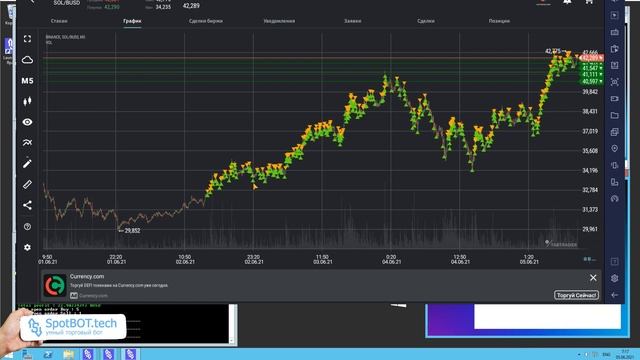This screenshot has width=640, height=360.
Task: Open the help question-mark icon in chart toolbar
Action: point(27,227)
